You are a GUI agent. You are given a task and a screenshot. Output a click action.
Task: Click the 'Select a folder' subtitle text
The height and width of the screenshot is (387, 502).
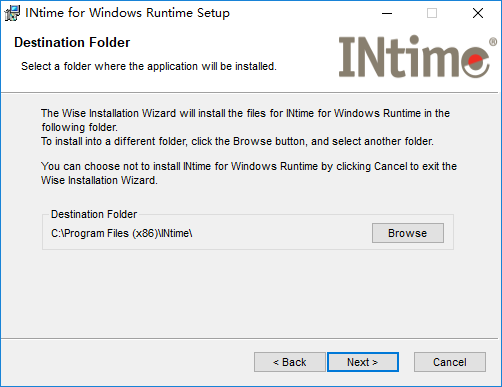(149, 66)
